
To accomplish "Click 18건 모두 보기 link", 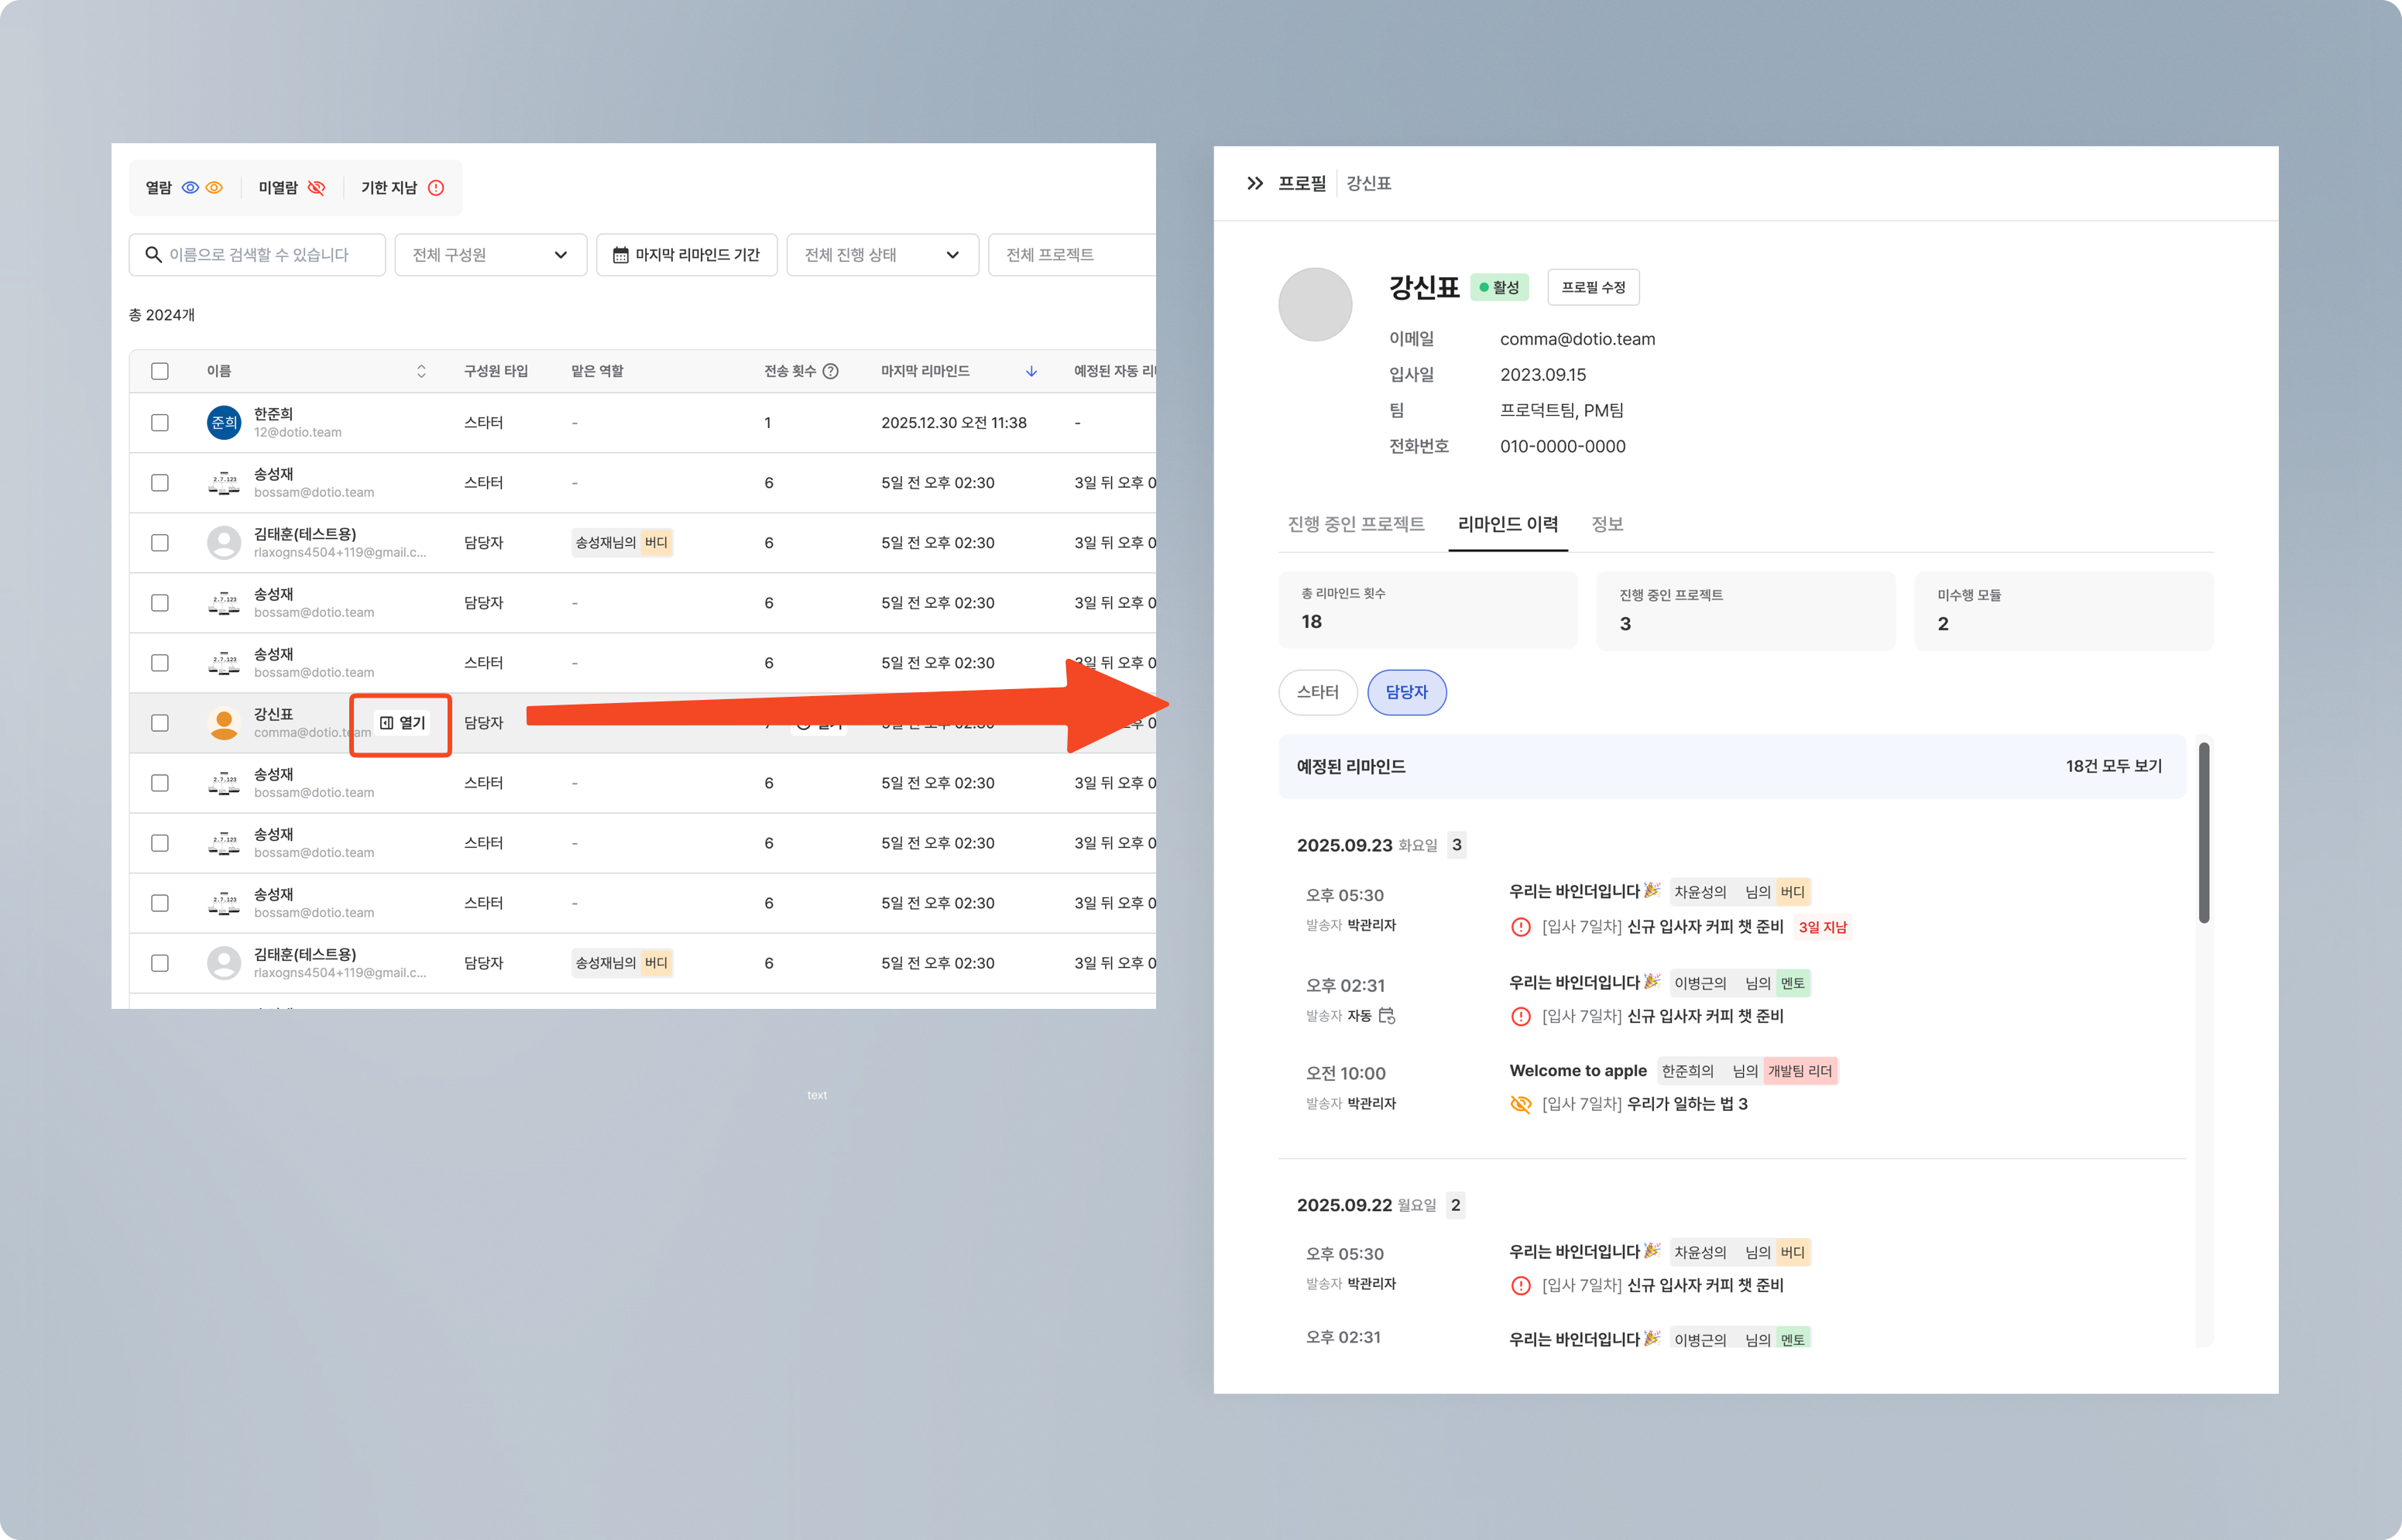I will click(x=2113, y=766).
